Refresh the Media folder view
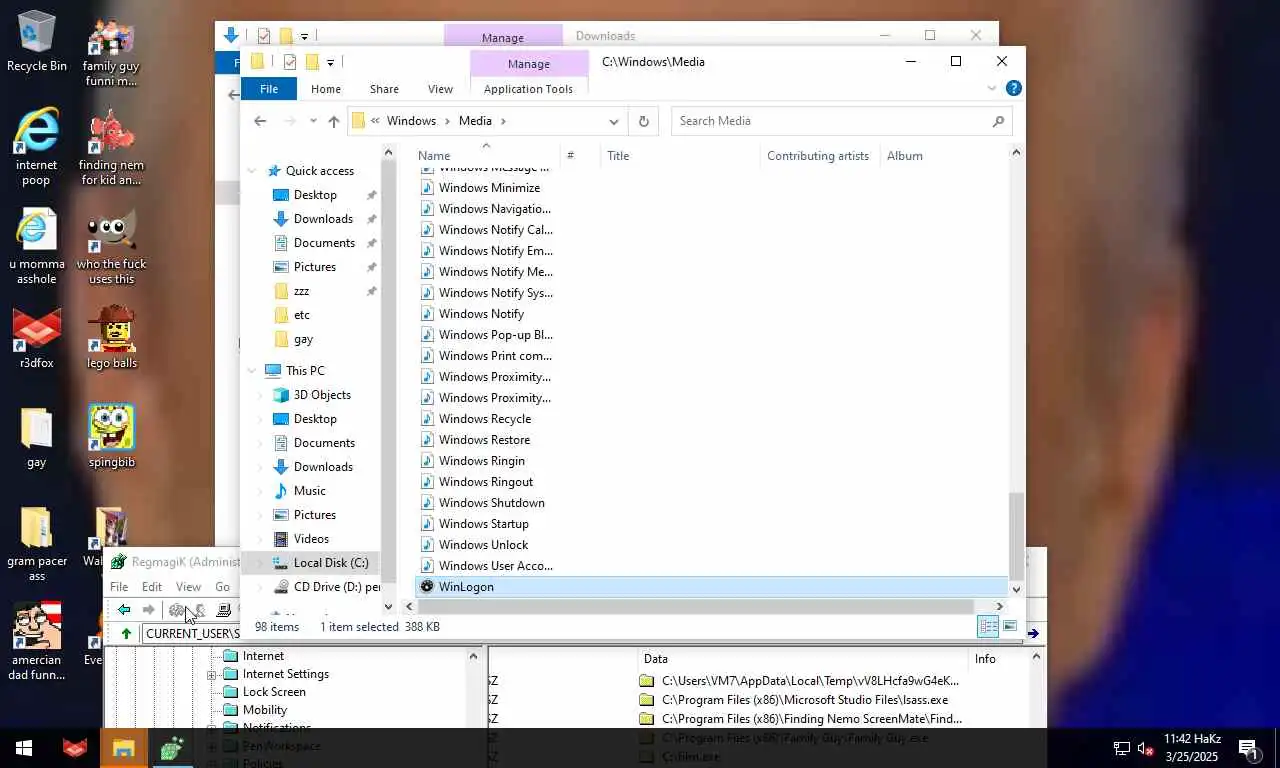Viewport: 1280px width, 768px height. point(643,121)
